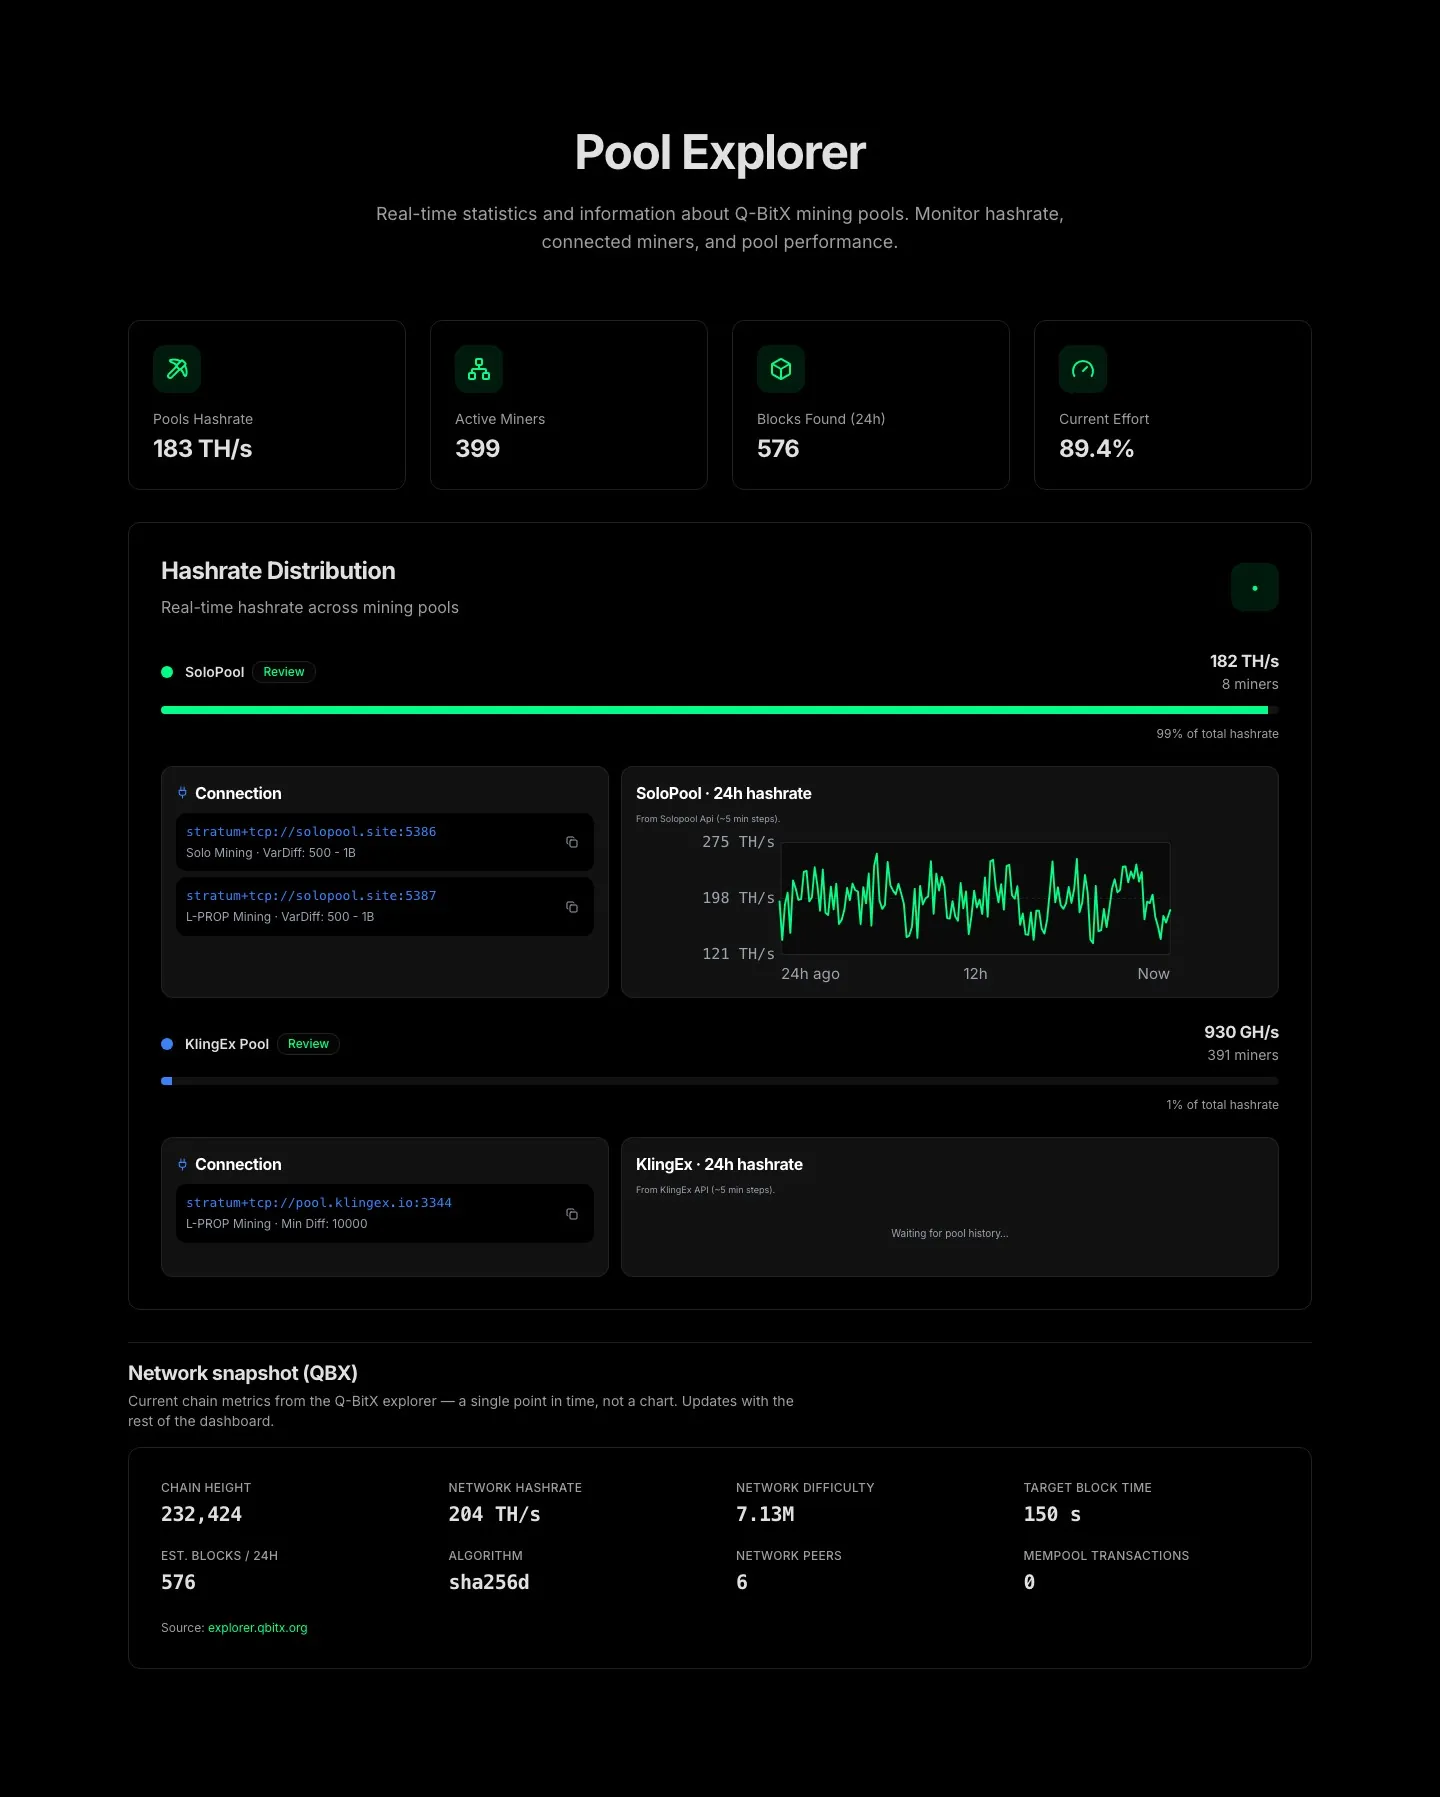
Task: Click the 'Waiting for pool history...' message
Action: (950, 1233)
